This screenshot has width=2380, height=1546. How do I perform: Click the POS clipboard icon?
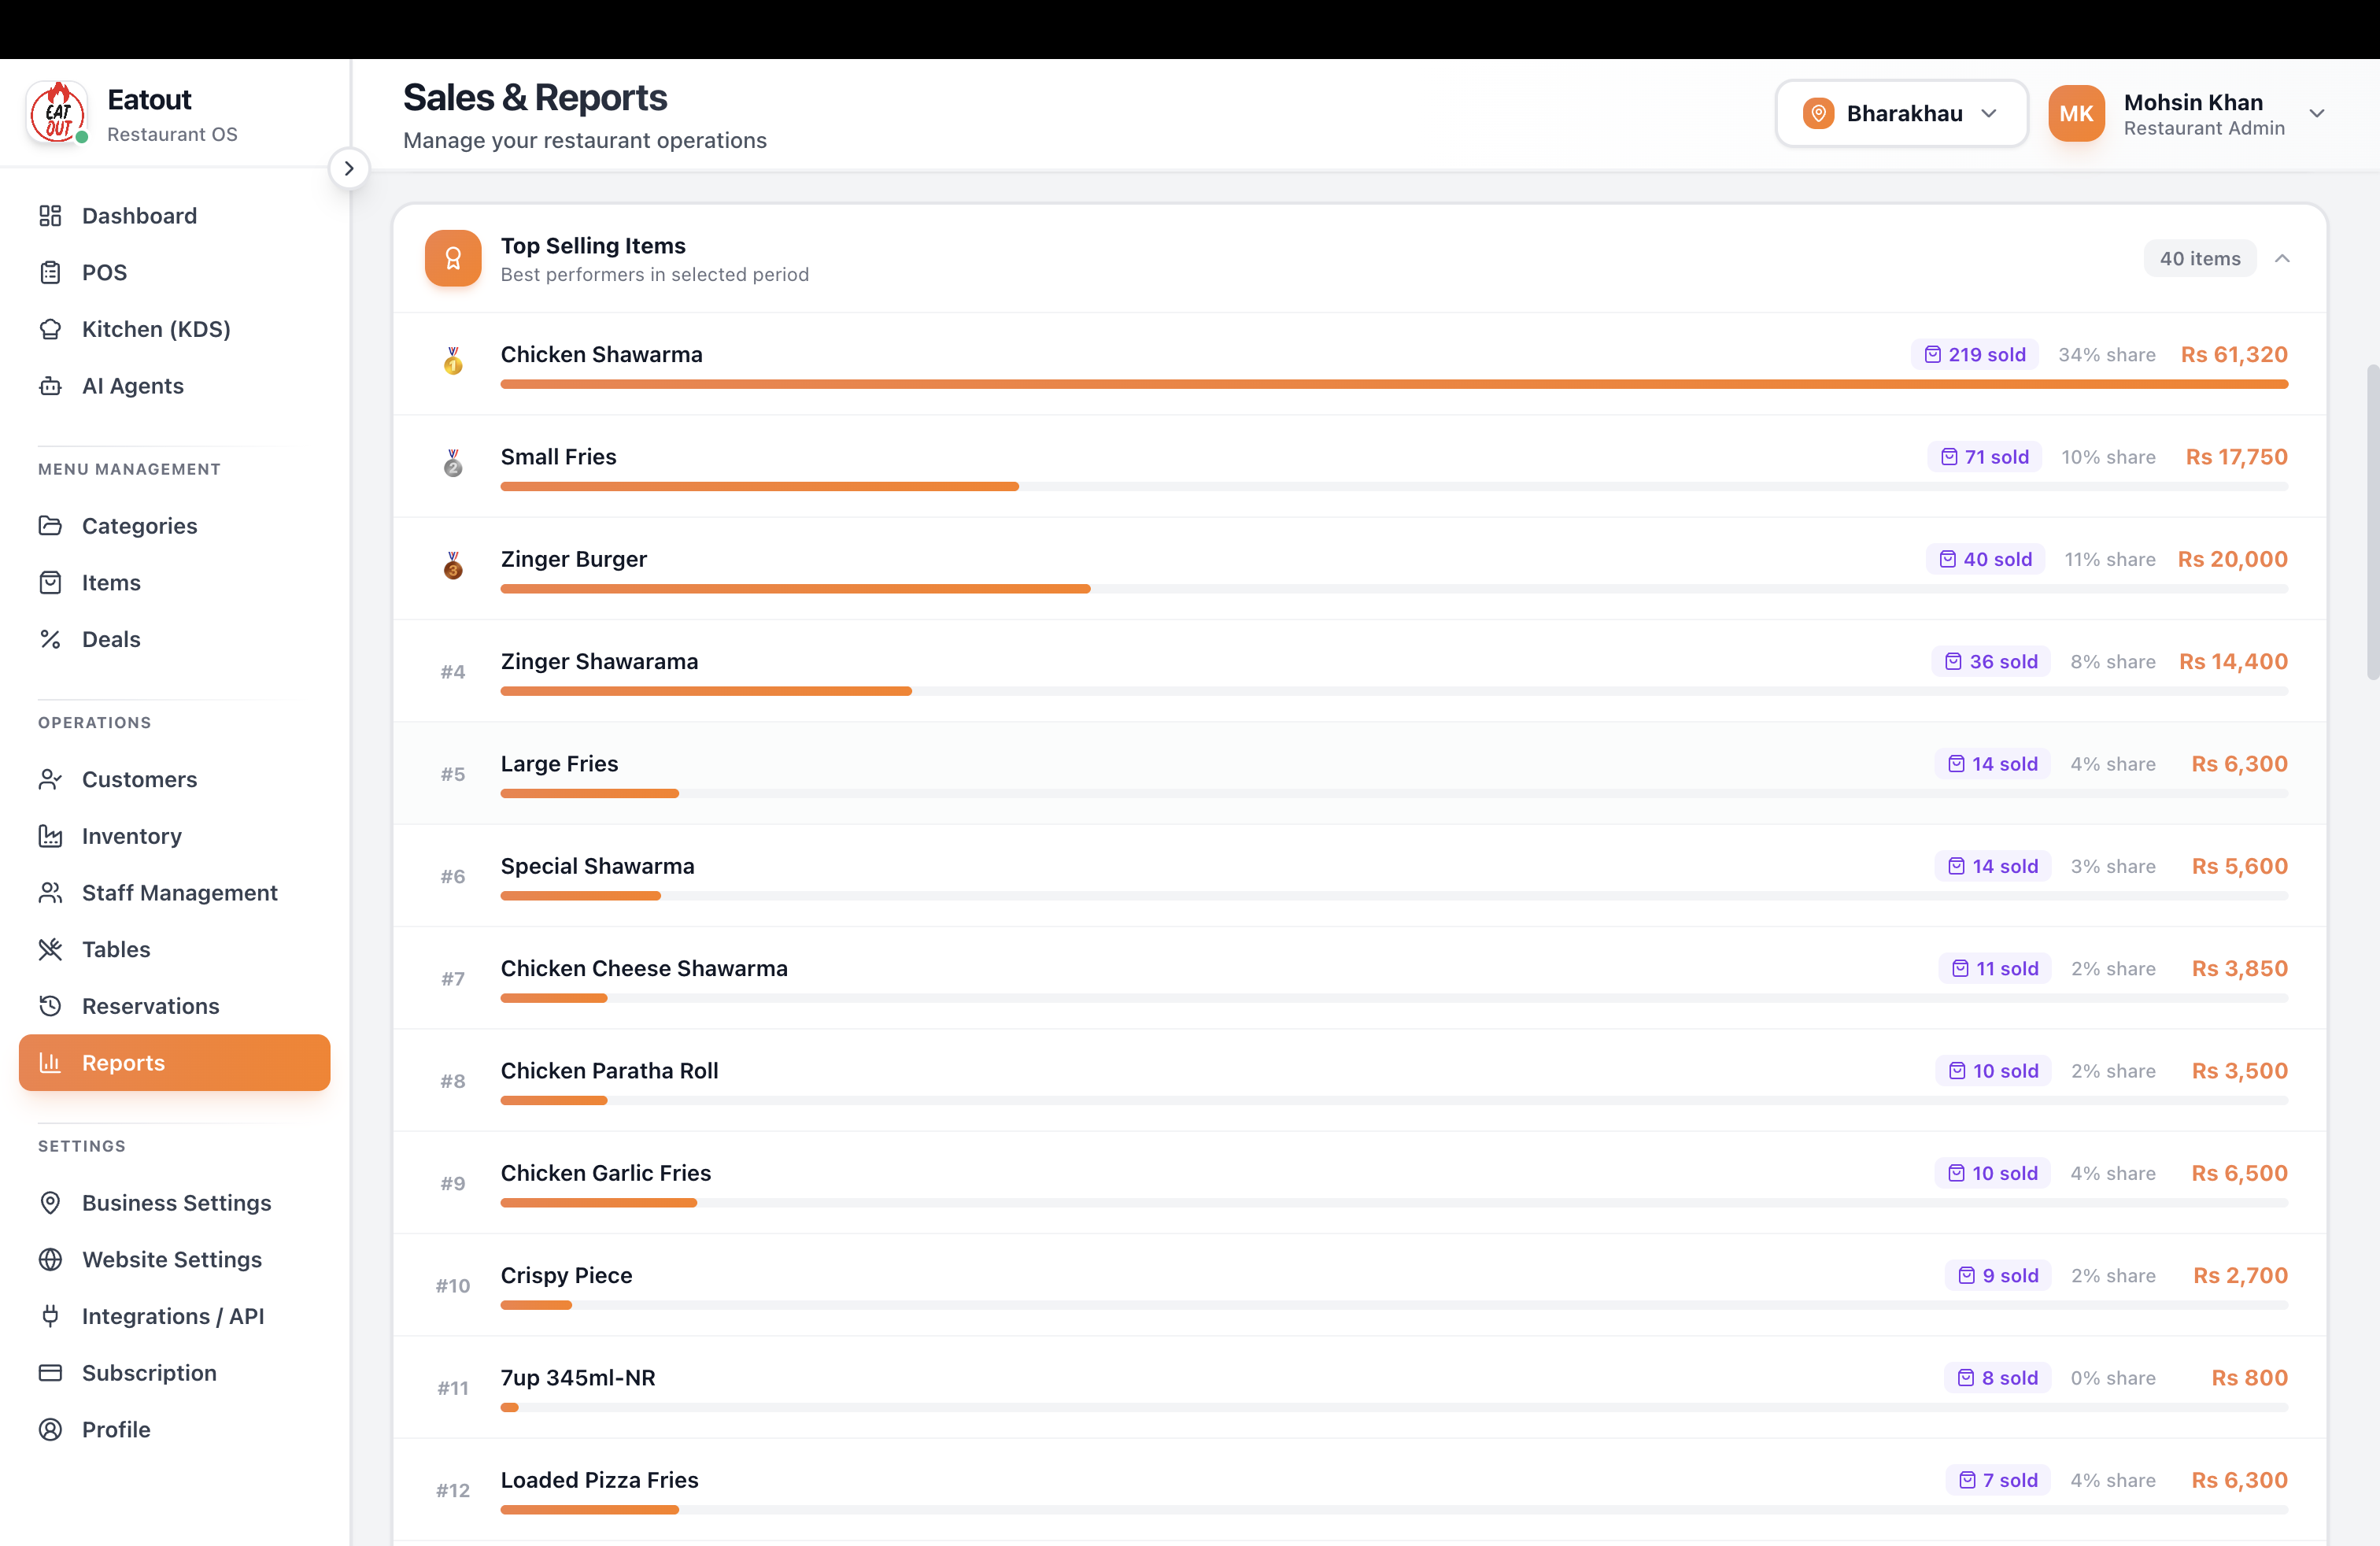click(50, 272)
